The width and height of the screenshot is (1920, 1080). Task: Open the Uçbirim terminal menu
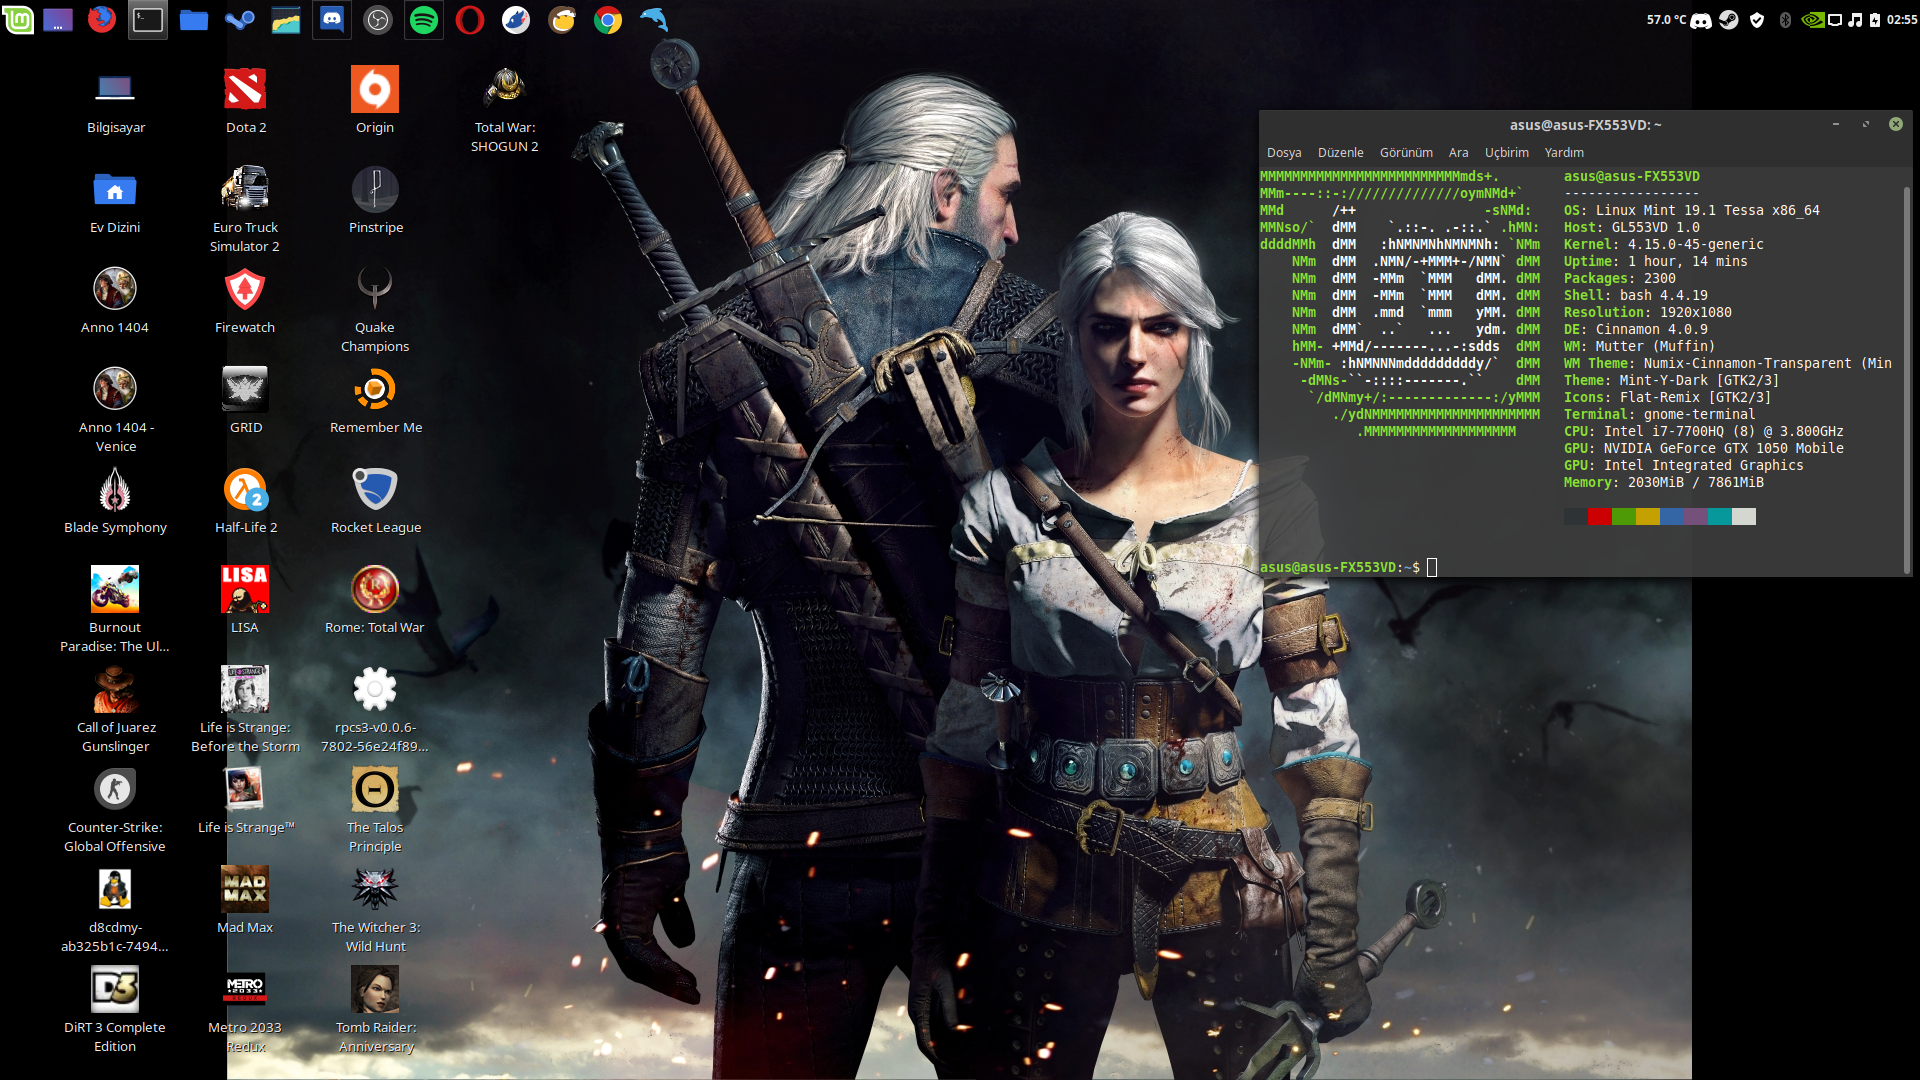pos(1506,153)
